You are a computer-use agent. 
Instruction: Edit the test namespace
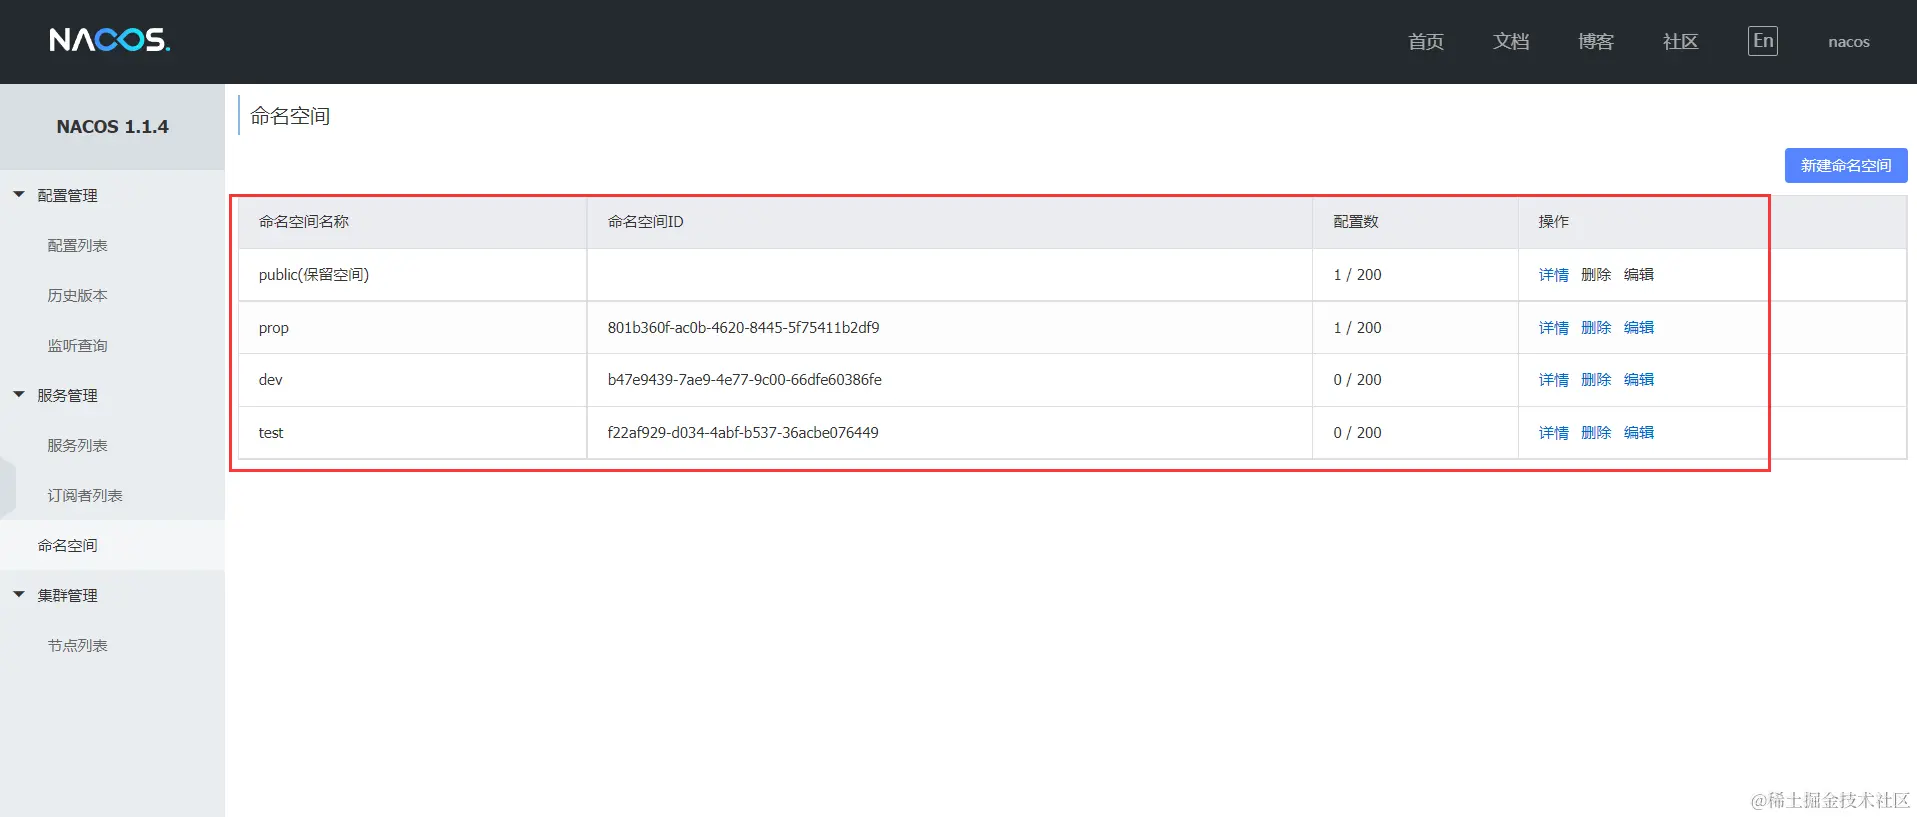pyautogui.click(x=1639, y=433)
